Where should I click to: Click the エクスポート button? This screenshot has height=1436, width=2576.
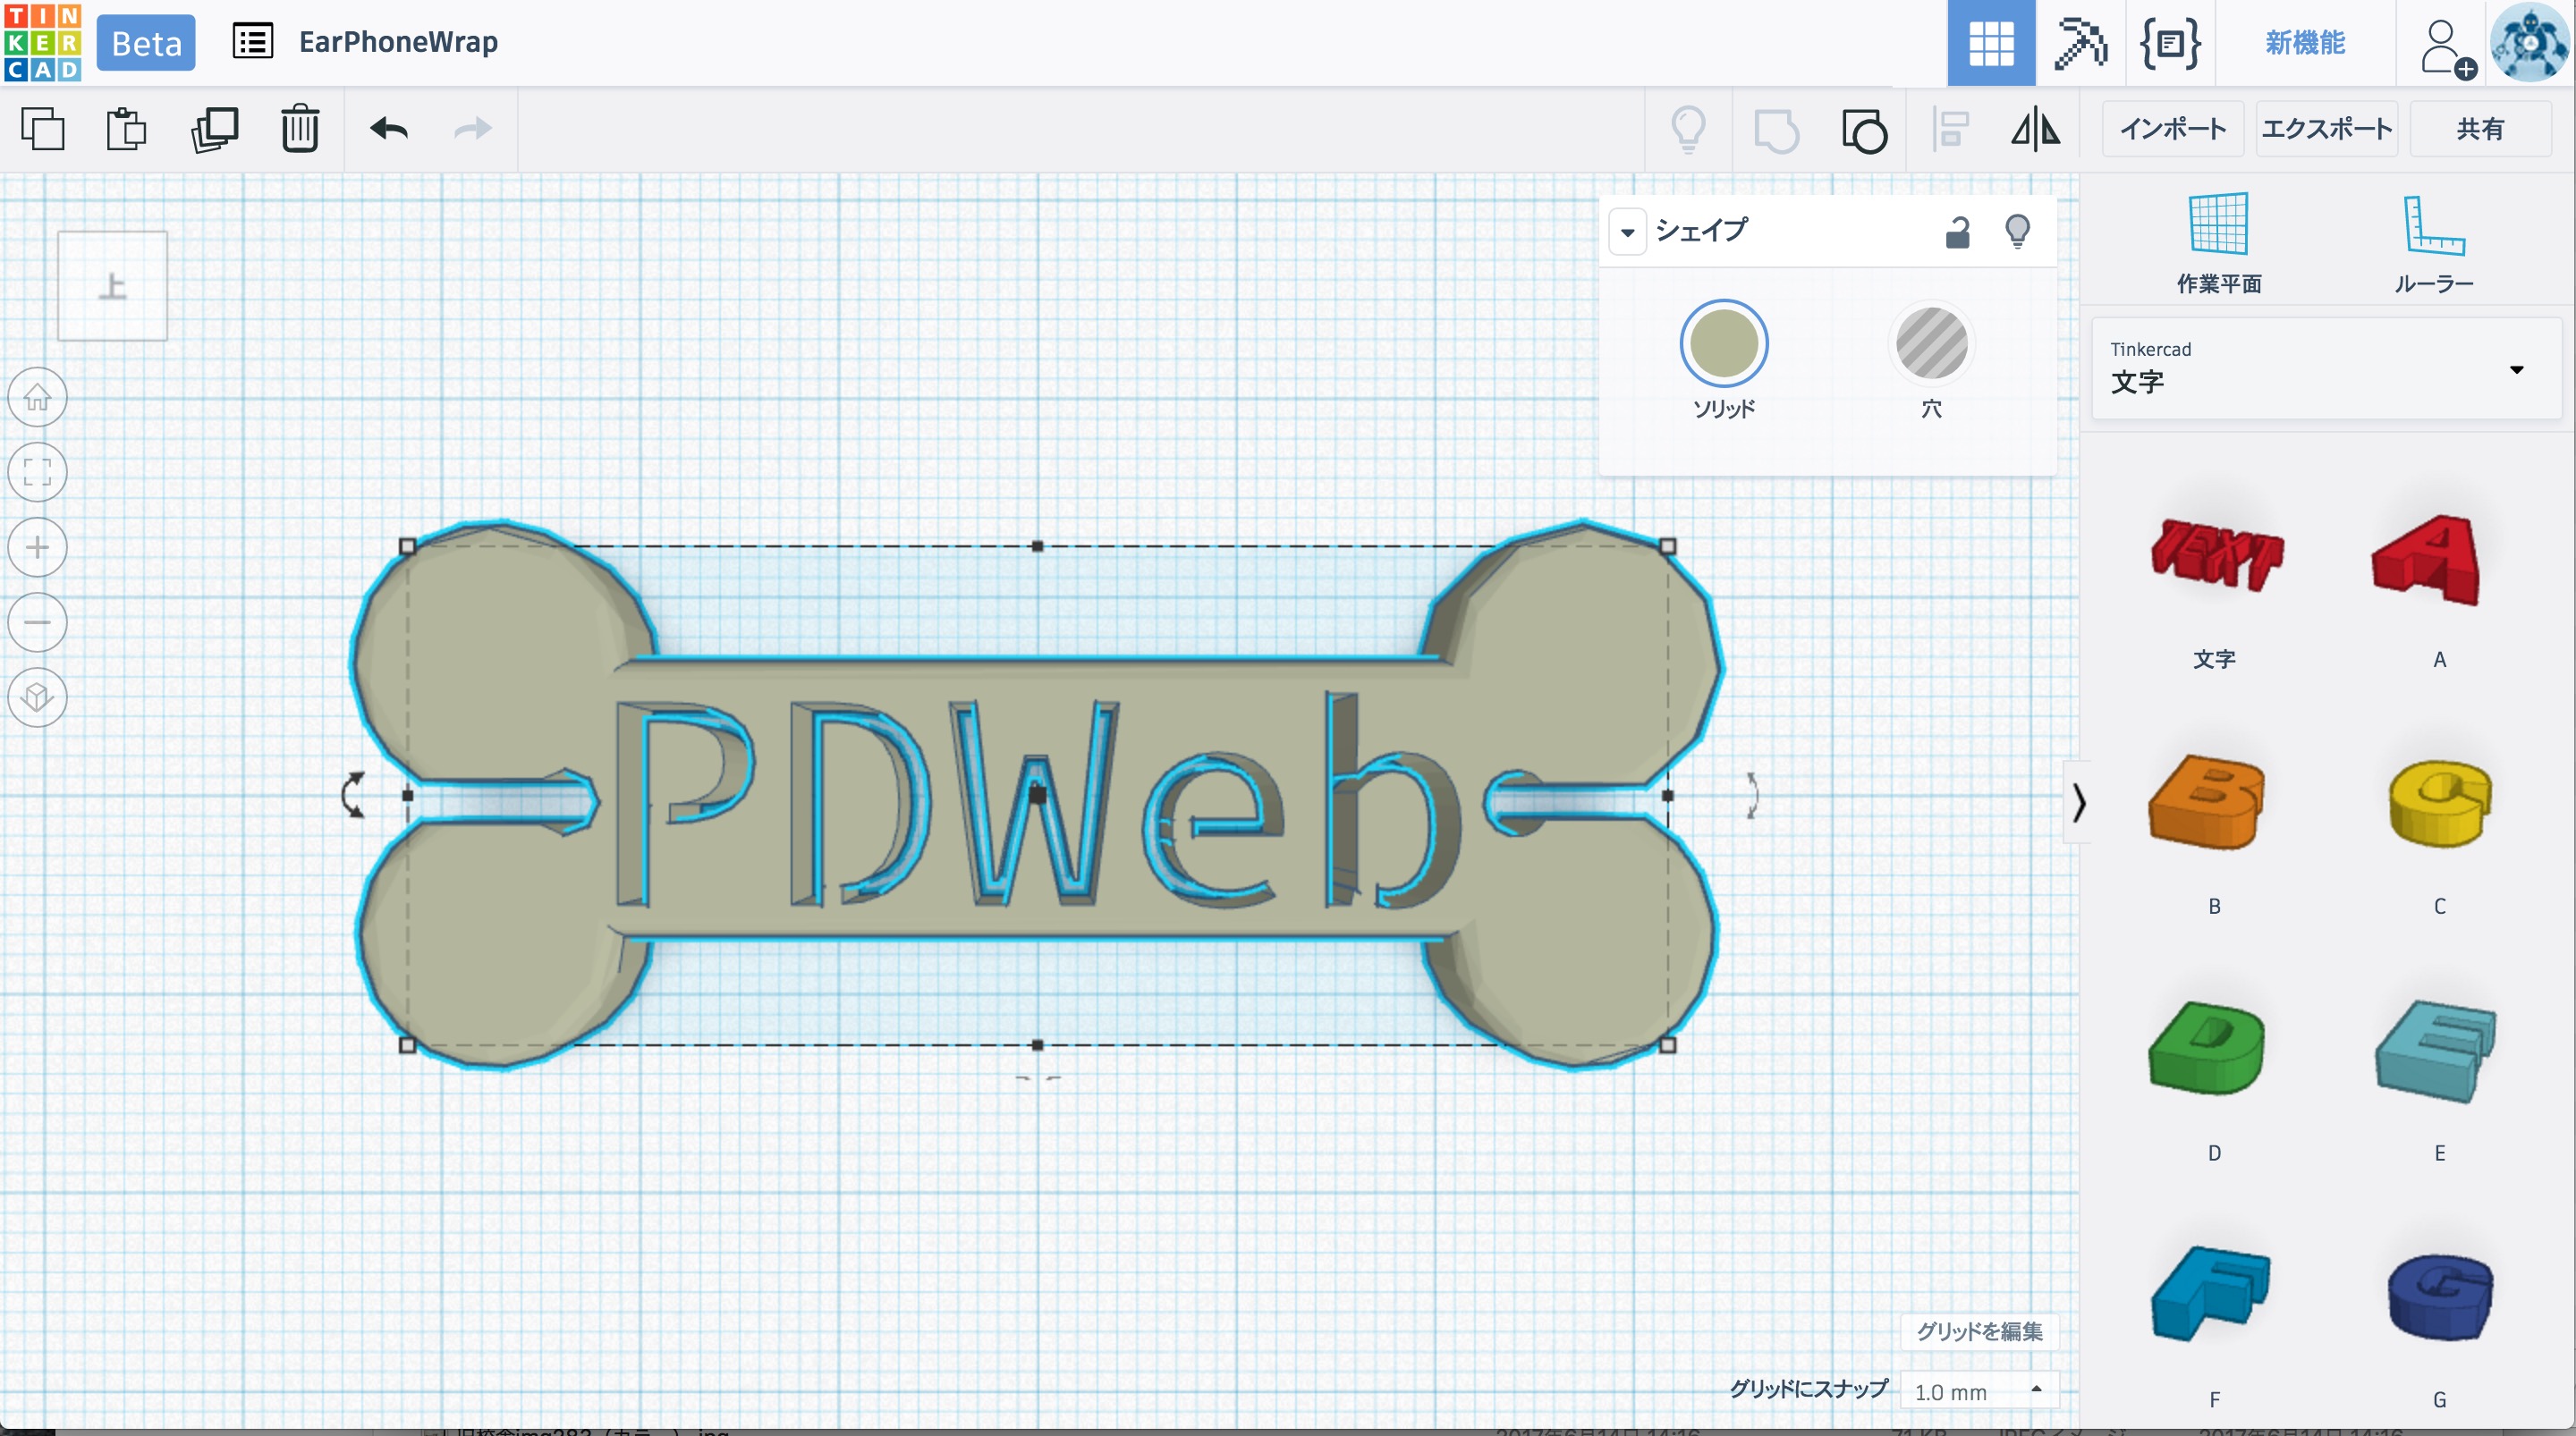2326,129
